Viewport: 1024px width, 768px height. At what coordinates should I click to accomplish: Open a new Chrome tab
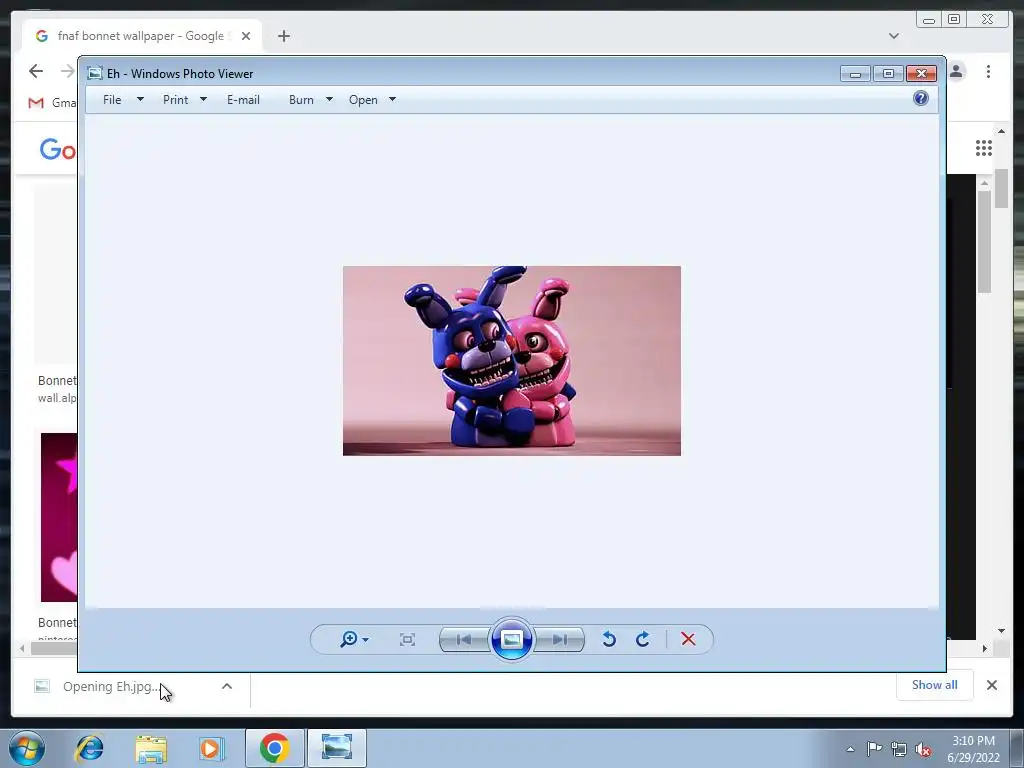[283, 36]
